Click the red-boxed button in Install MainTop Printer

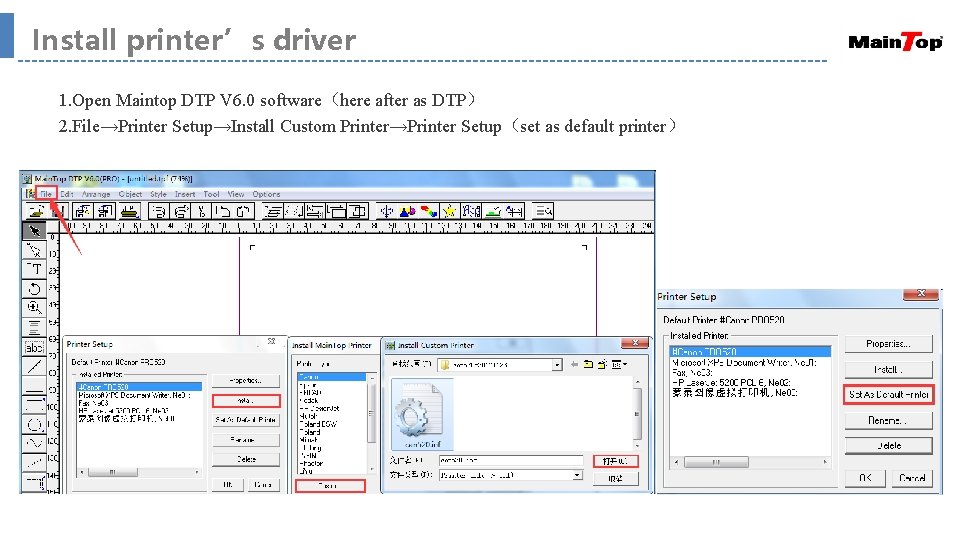330,486
